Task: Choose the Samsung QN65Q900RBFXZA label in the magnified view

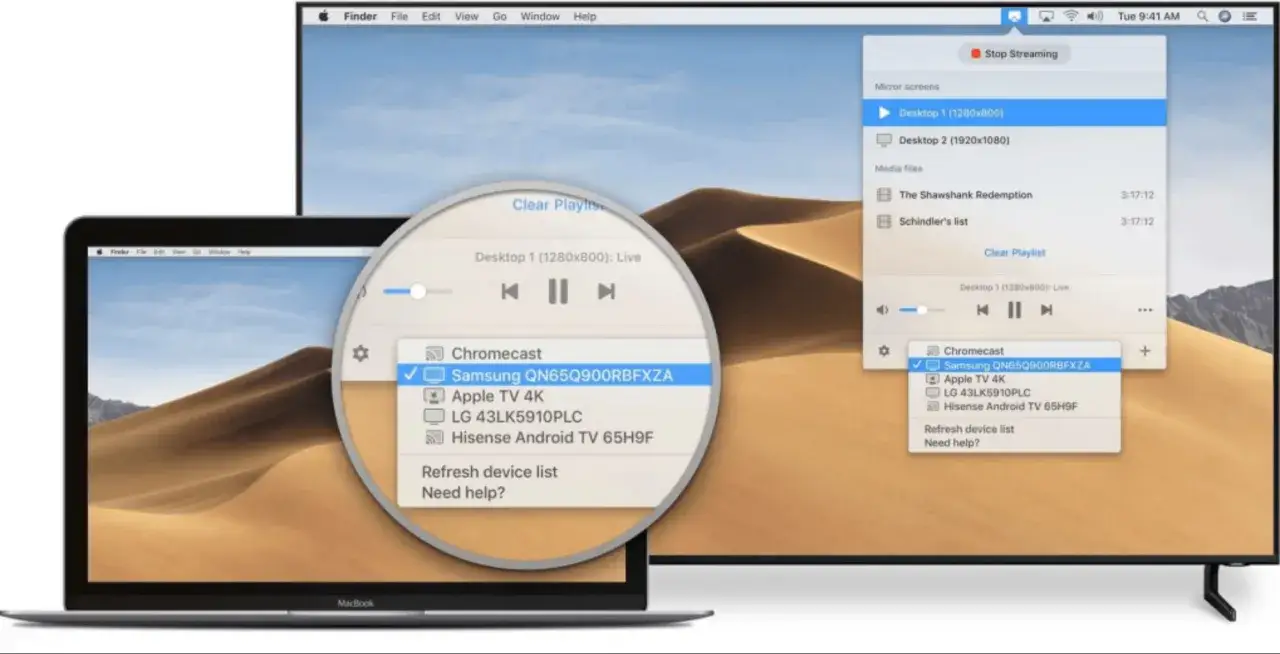Action: tap(562, 375)
